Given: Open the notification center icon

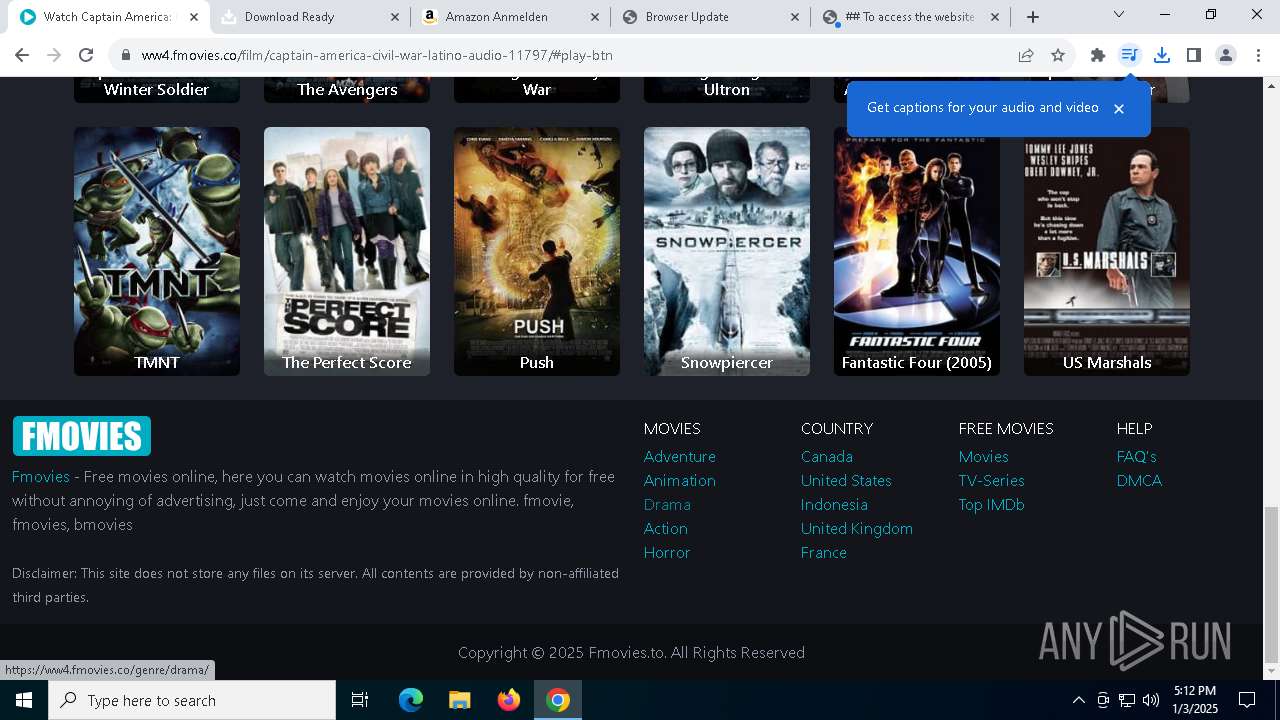Looking at the screenshot, I should (x=1247, y=700).
